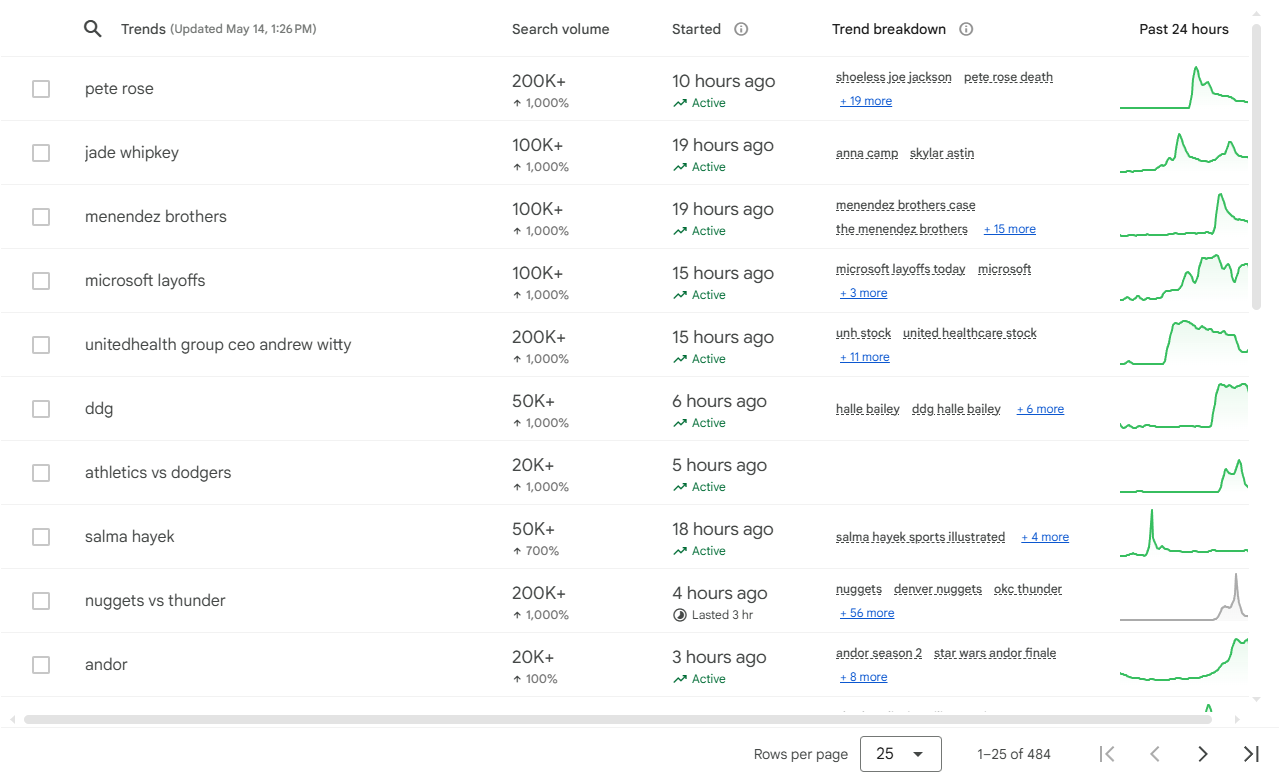Open the microsoft query chip
Viewport: 1280px width, 780px height.
(1004, 269)
